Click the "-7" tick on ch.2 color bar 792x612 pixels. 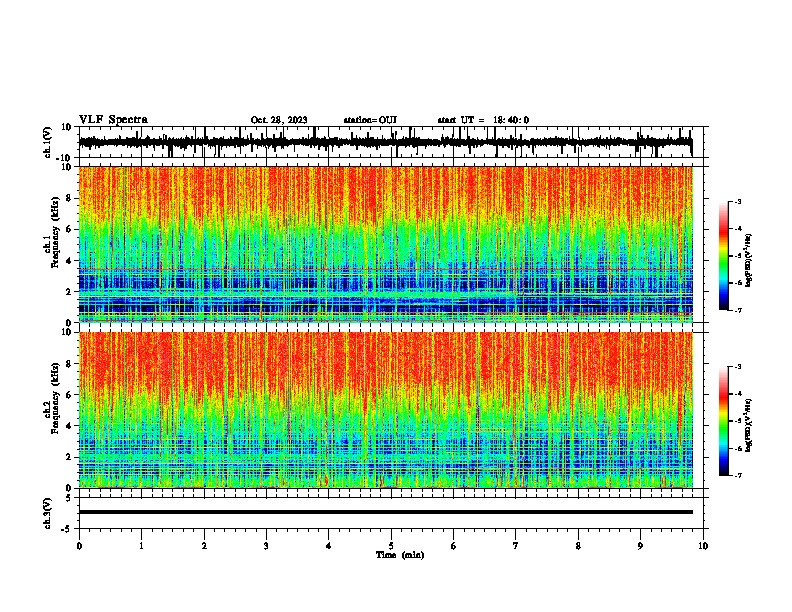[x=738, y=475]
